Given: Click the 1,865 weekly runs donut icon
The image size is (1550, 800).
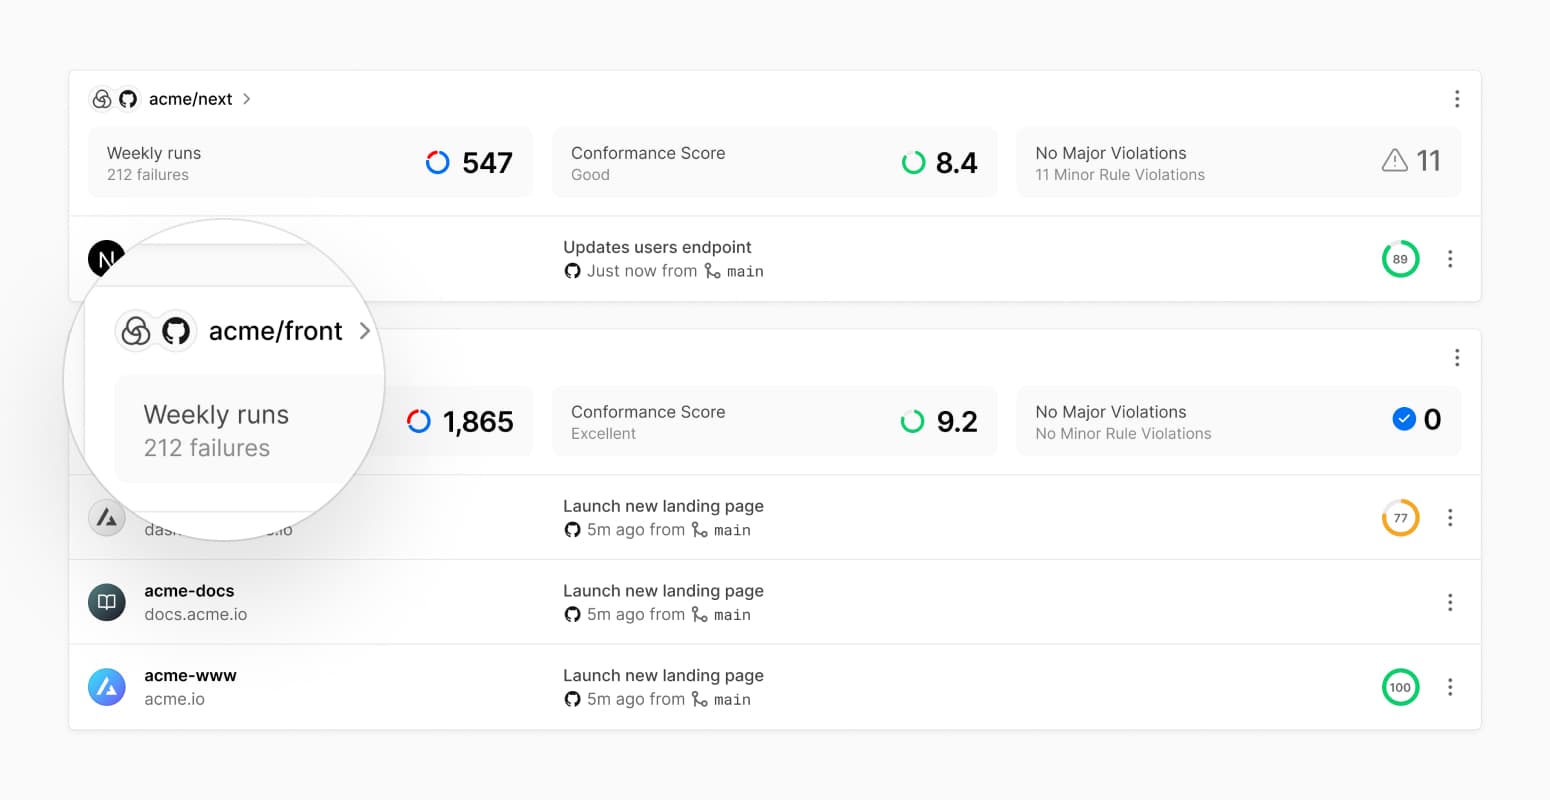Looking at the screenshot, I should coord(419,421).
